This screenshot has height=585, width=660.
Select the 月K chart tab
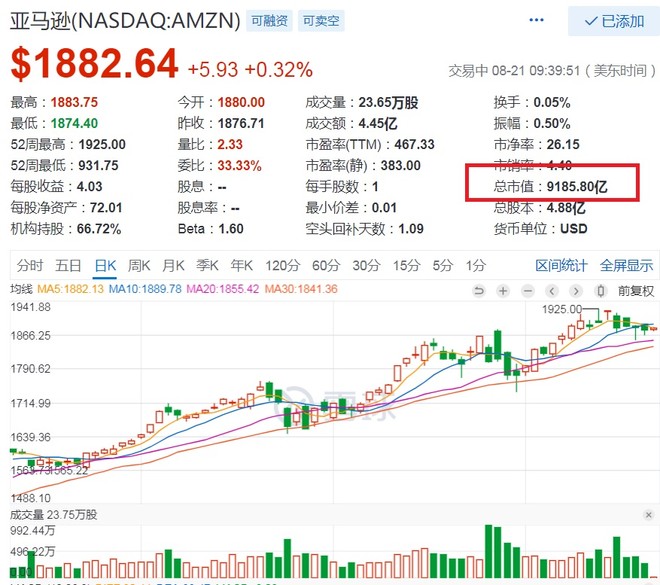(173, 266)
